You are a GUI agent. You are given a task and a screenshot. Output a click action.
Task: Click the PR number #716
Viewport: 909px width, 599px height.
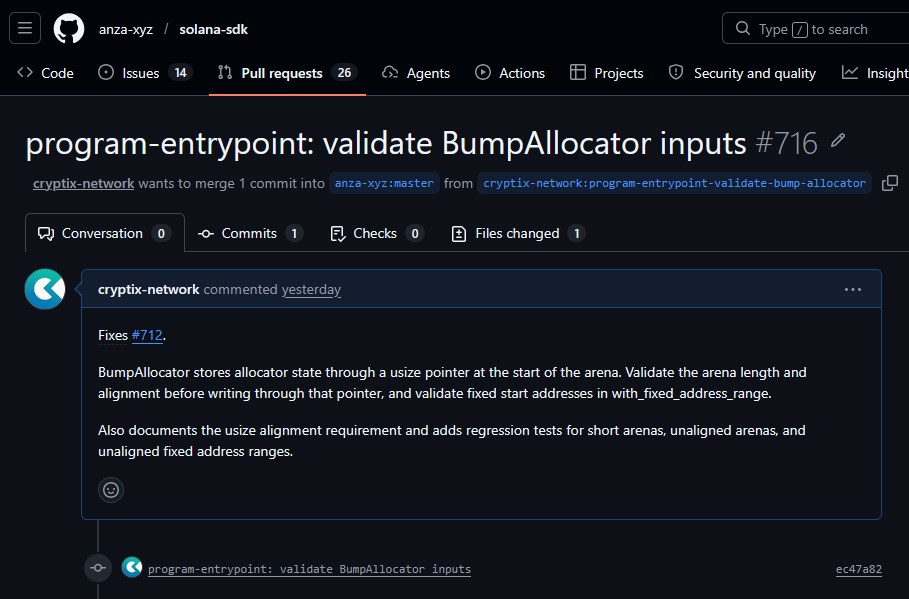(786, 143)
